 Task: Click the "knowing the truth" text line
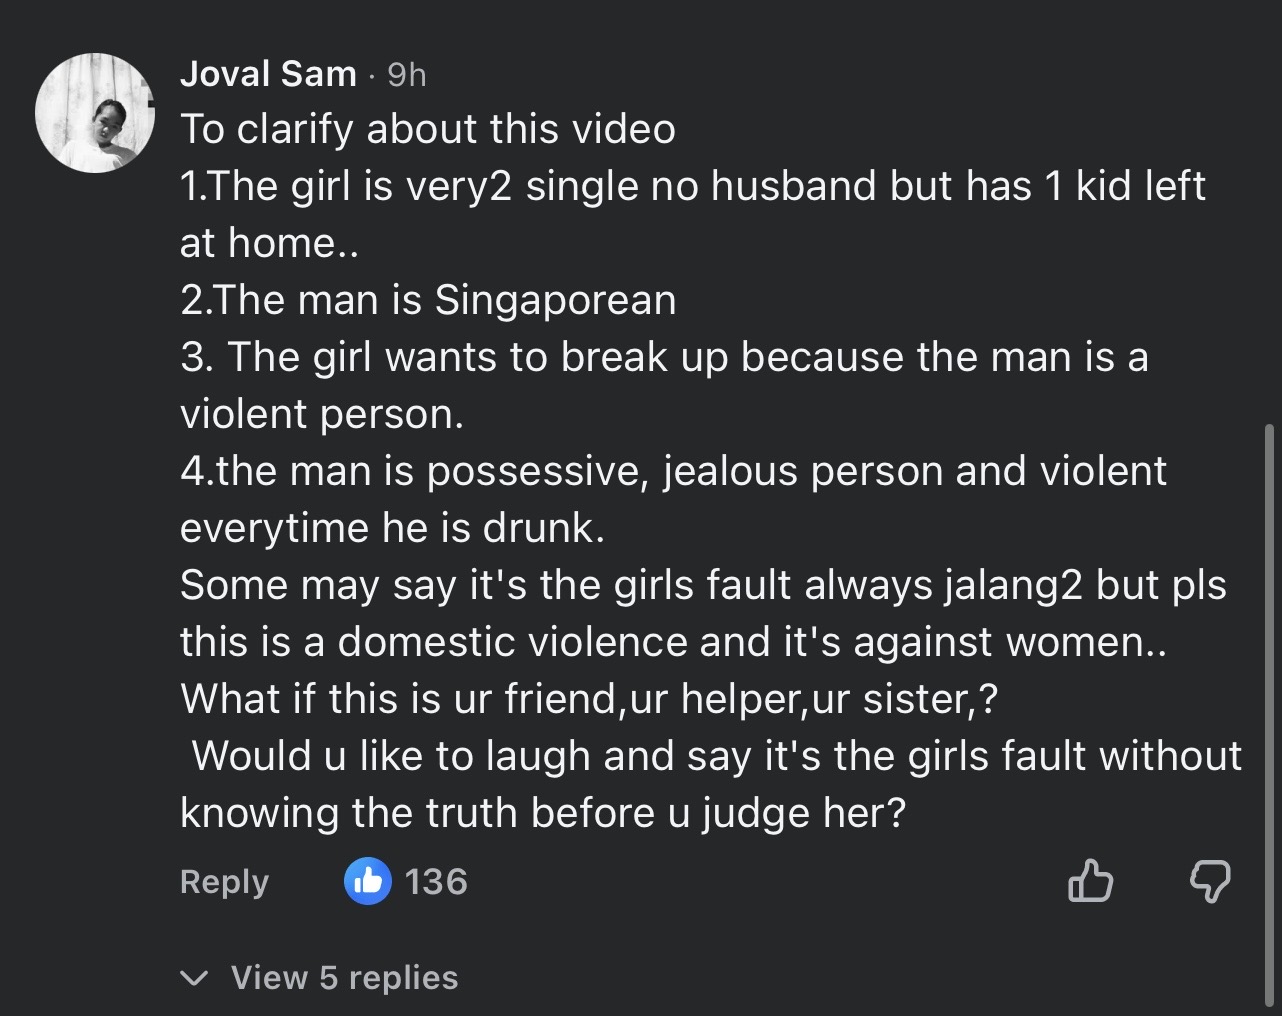click(x=542, y=813)
